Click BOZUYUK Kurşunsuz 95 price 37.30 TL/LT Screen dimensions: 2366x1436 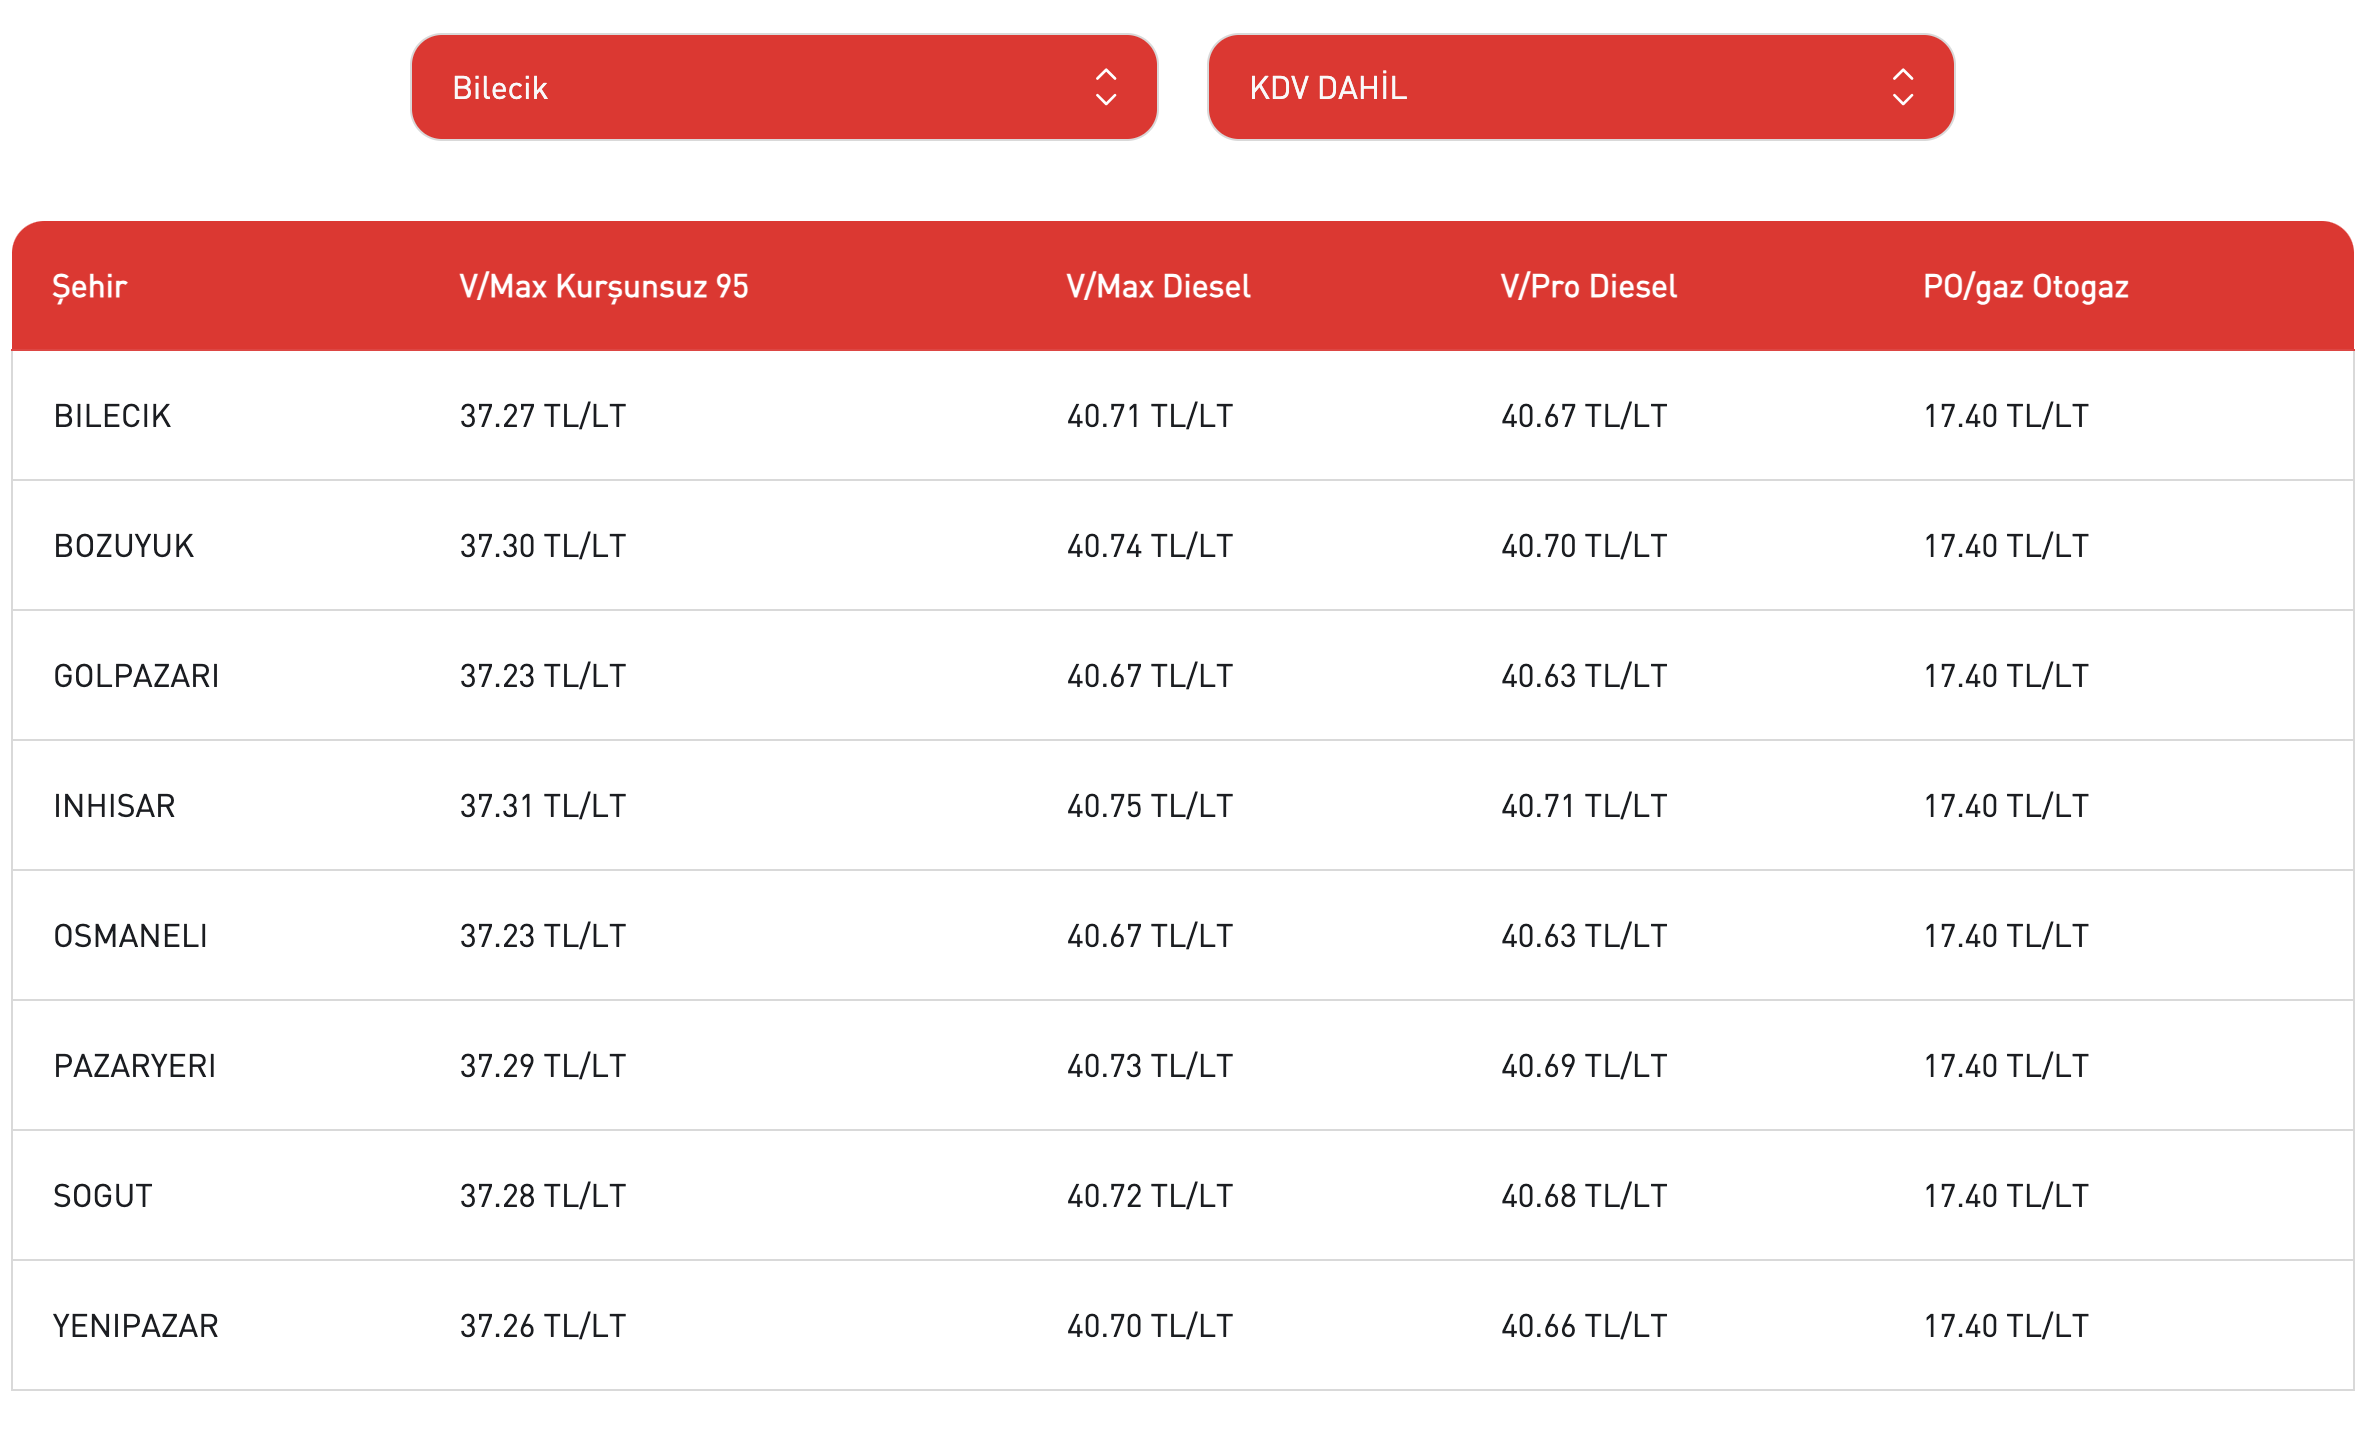543,546
